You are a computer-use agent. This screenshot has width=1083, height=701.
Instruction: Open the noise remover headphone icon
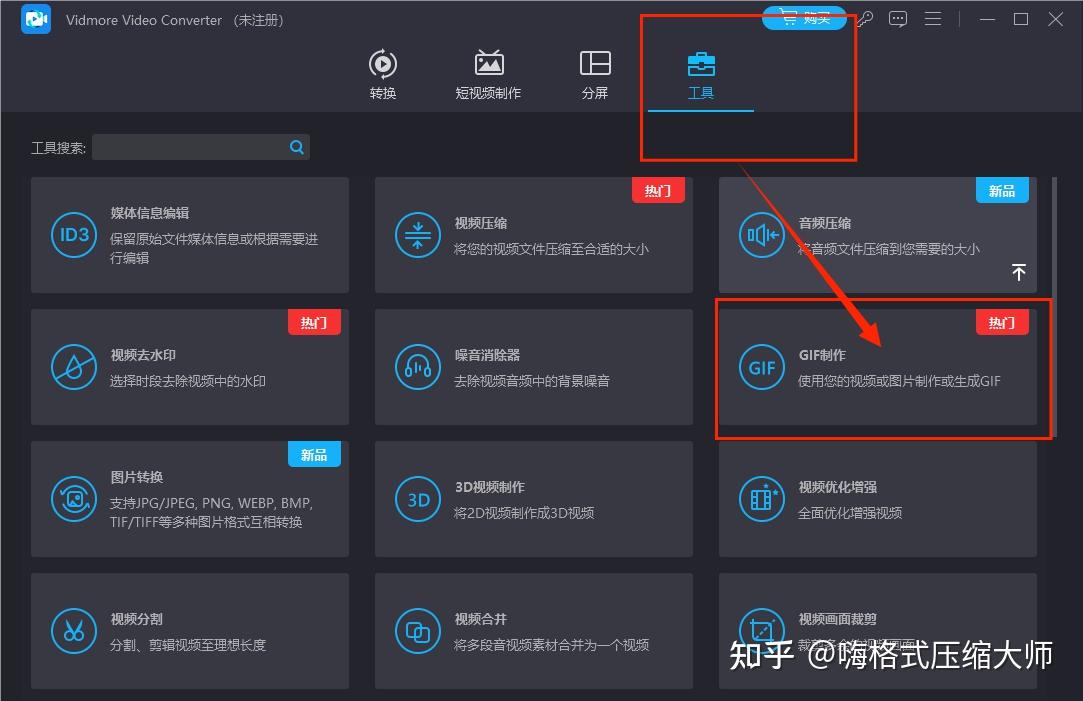pyautogui.click(x=418, y=367)
